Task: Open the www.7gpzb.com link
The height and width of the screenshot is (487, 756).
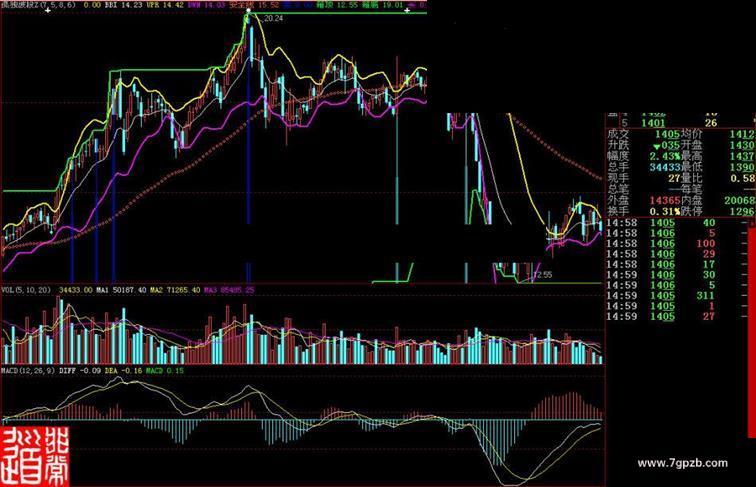Action: 683,463
